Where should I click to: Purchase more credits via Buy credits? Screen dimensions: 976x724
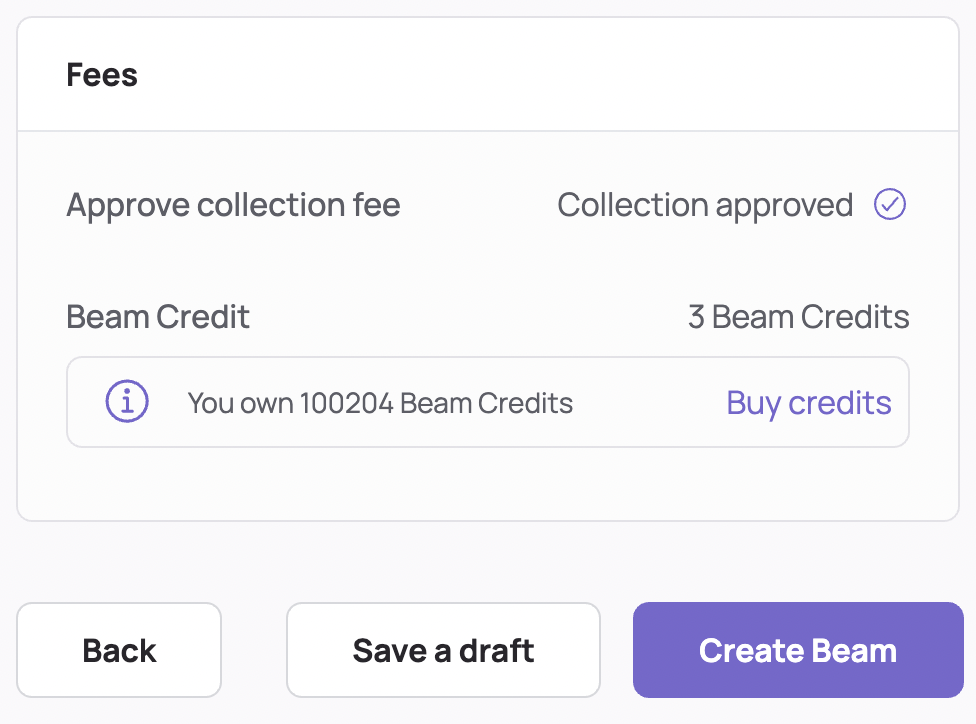809,403
